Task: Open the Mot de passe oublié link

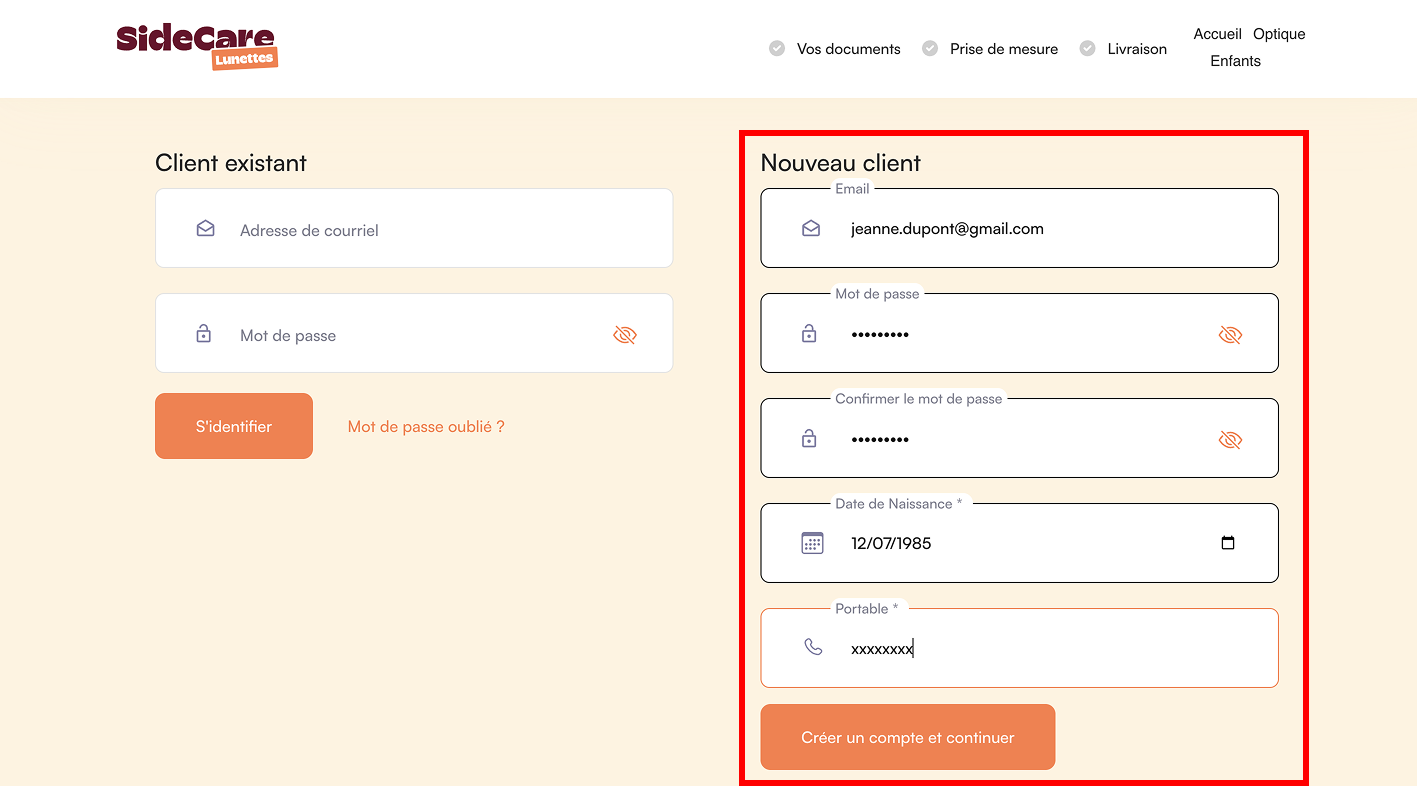Action: 426,426
